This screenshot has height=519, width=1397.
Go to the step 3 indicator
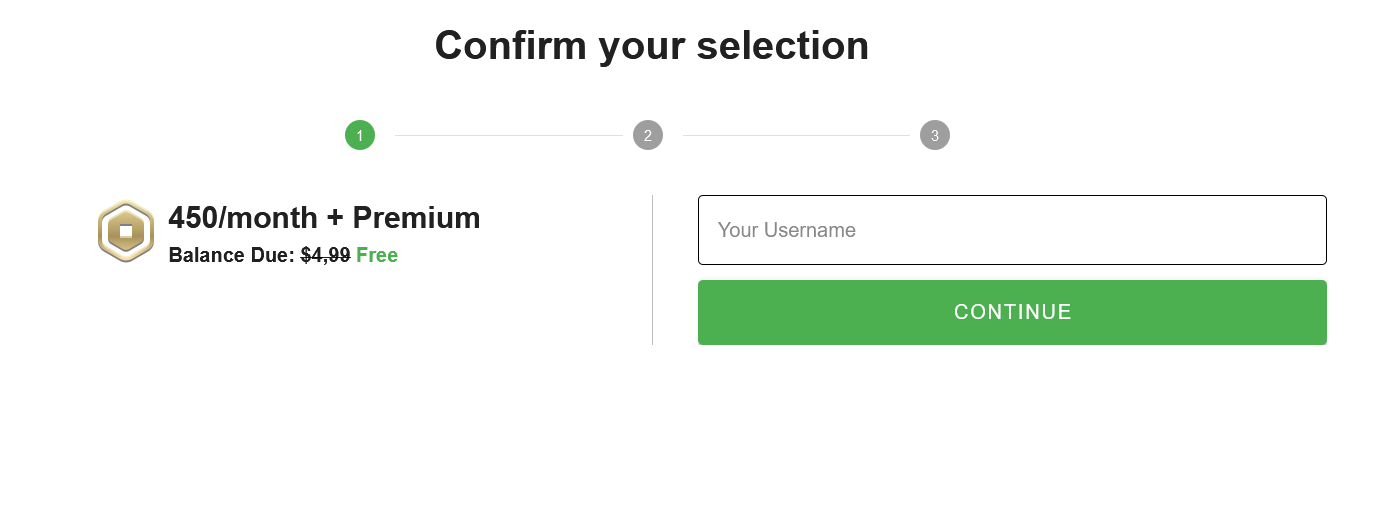pyautogui.click(x=935, y=135)
